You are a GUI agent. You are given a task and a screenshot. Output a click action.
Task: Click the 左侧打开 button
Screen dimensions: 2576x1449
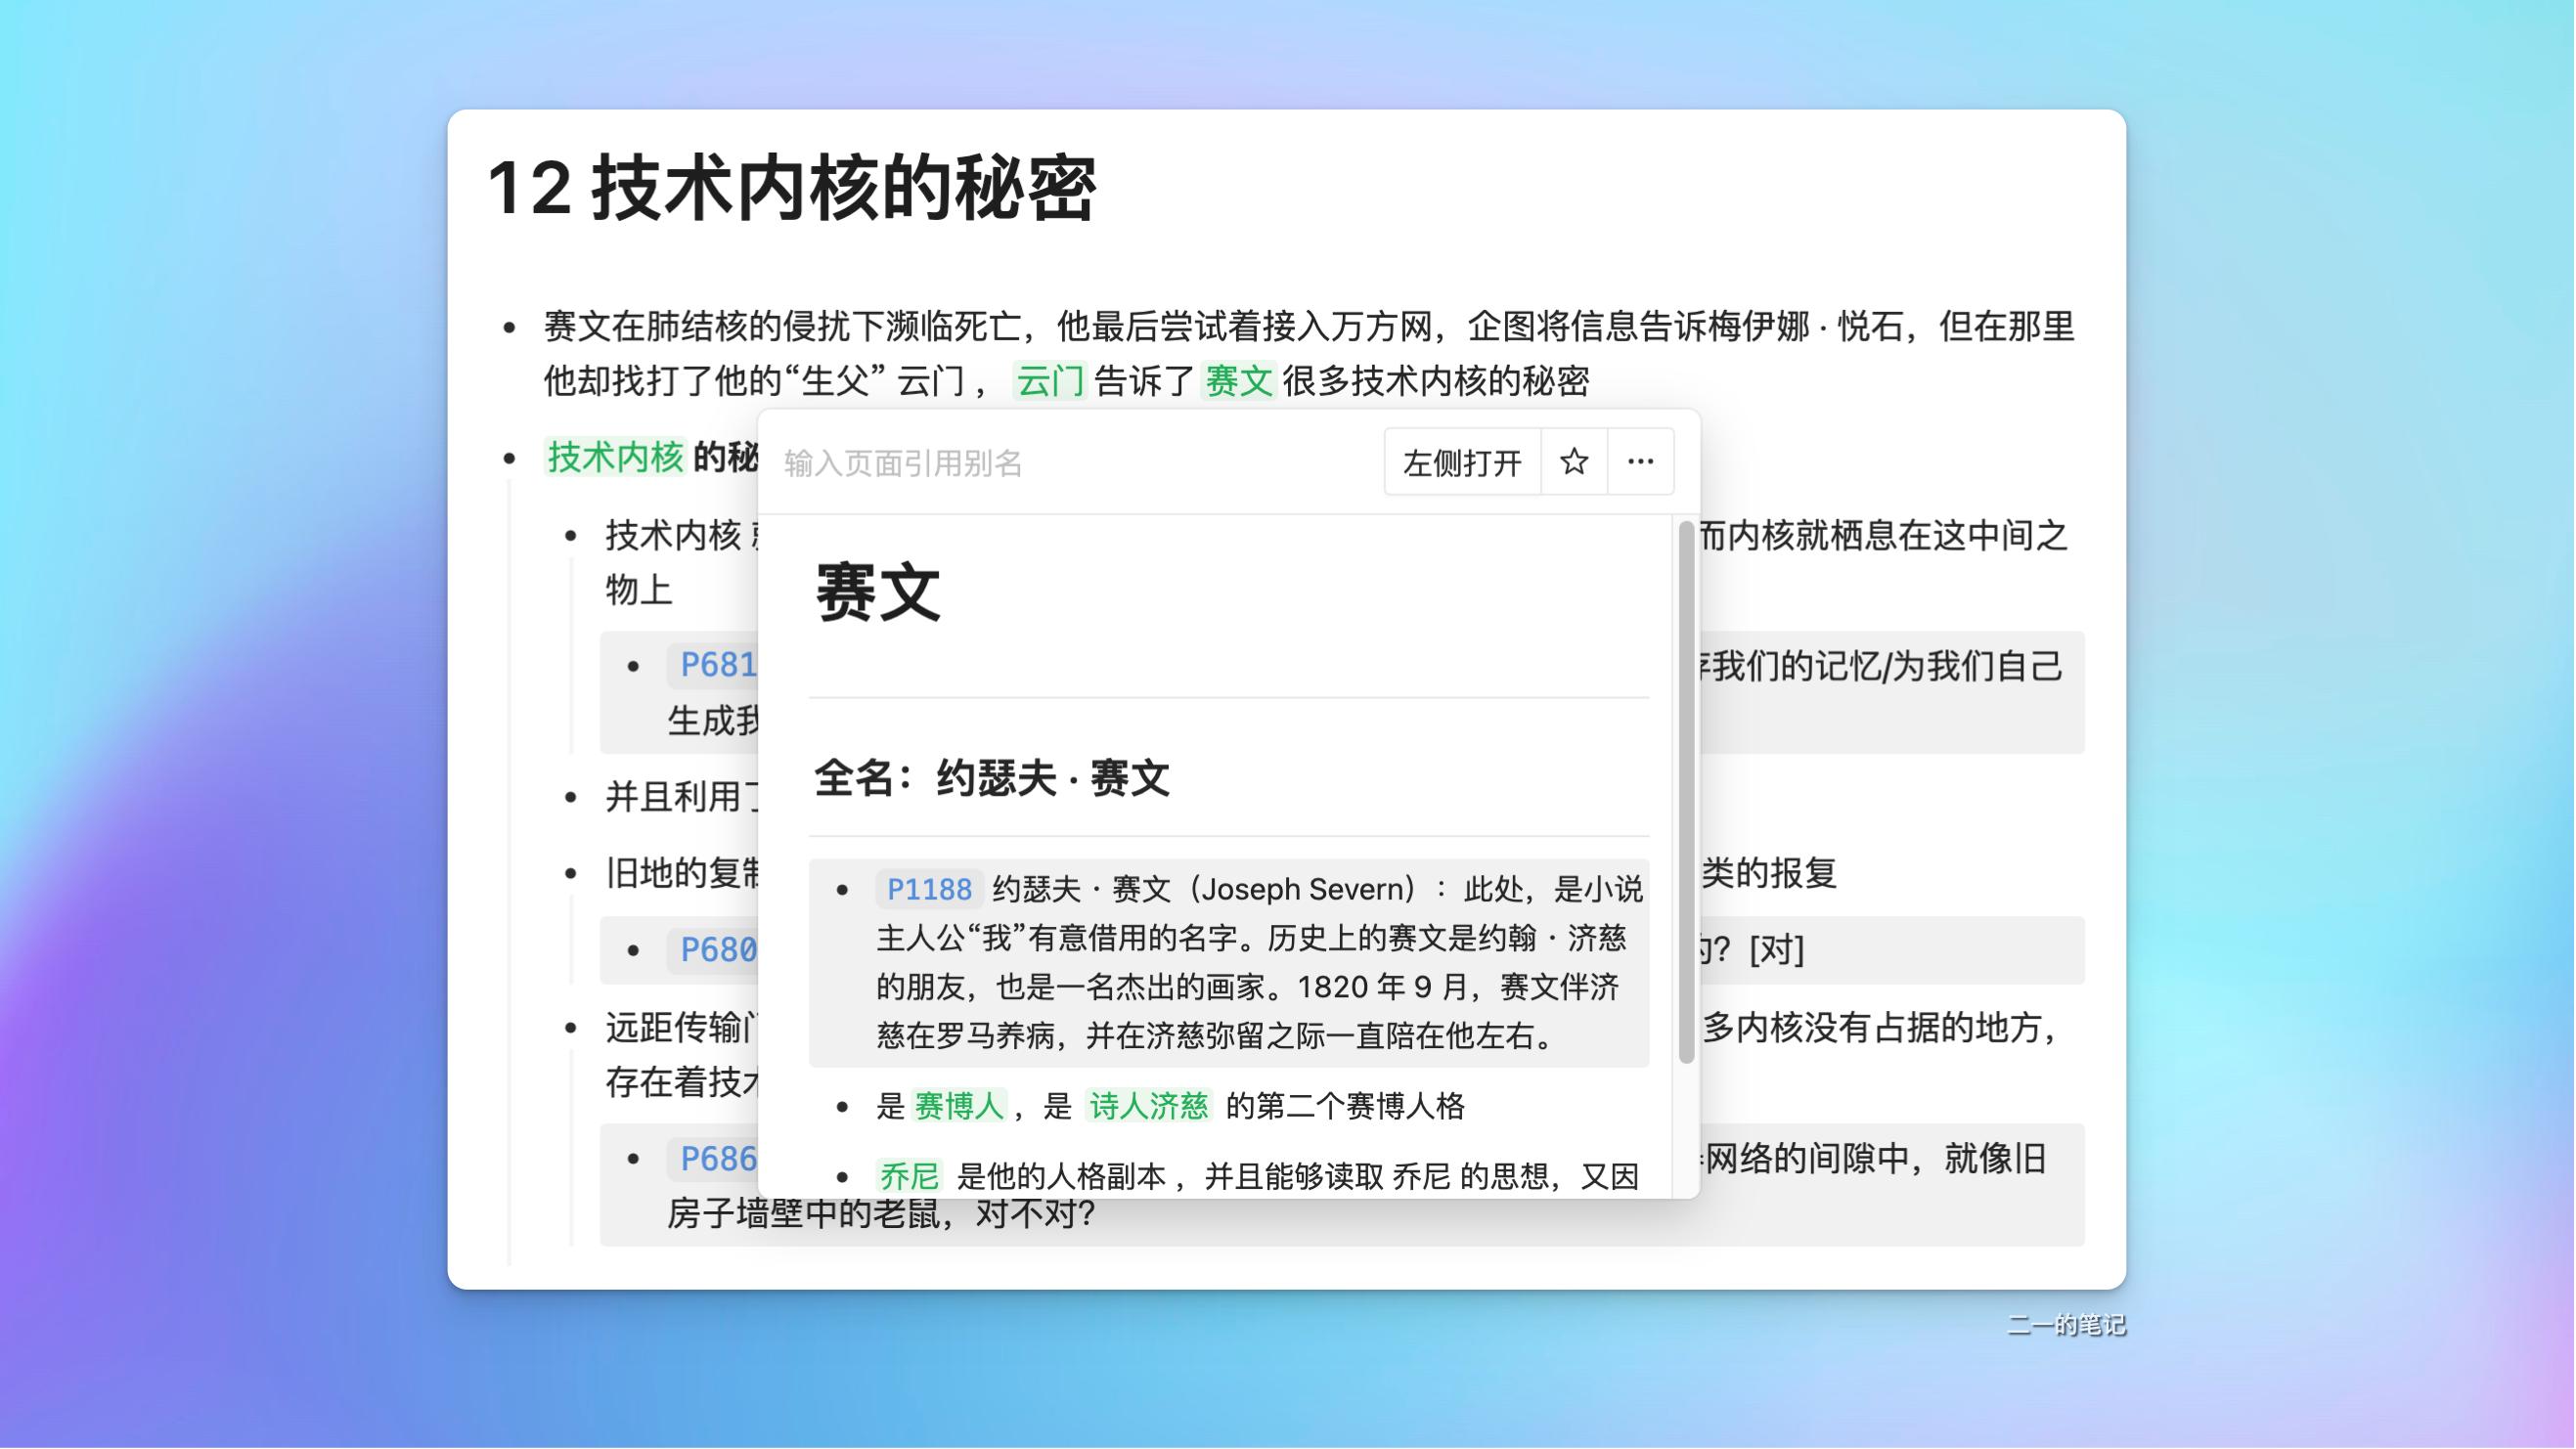(x=1462, y=462)
